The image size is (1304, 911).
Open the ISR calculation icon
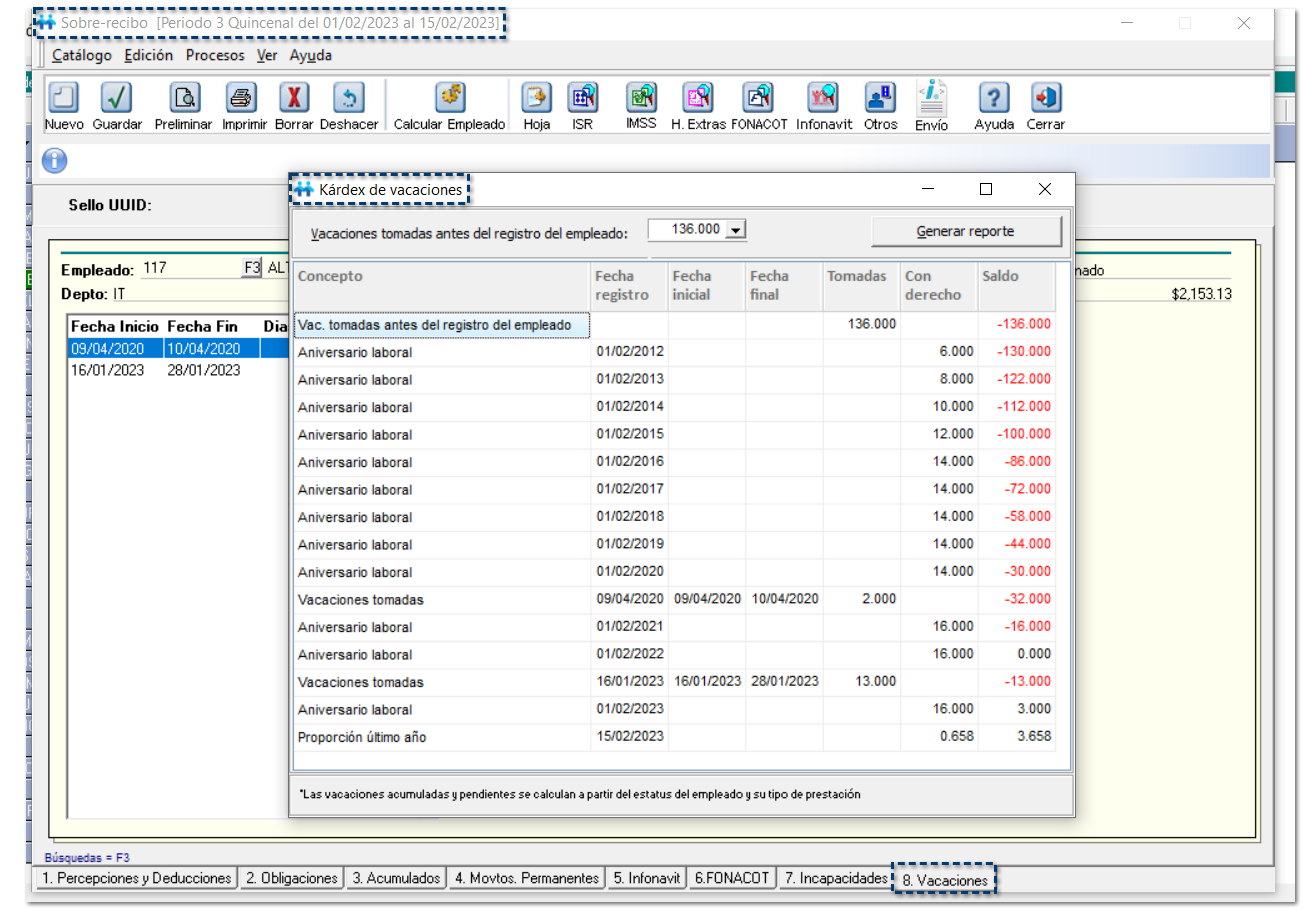click(x=582, y=98)
